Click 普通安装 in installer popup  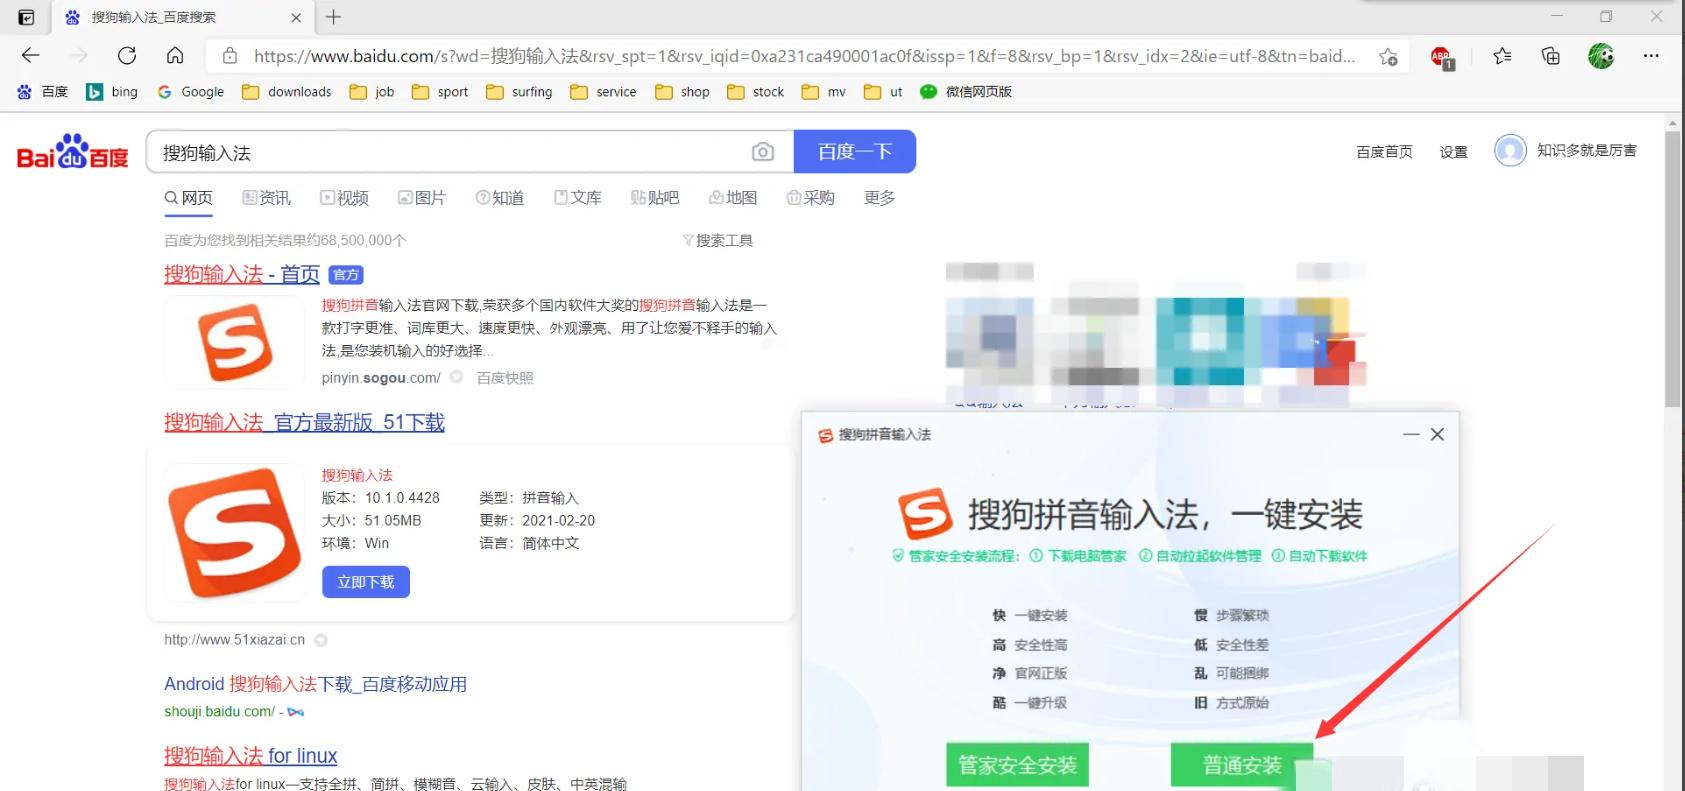(x=1242, y=765)
